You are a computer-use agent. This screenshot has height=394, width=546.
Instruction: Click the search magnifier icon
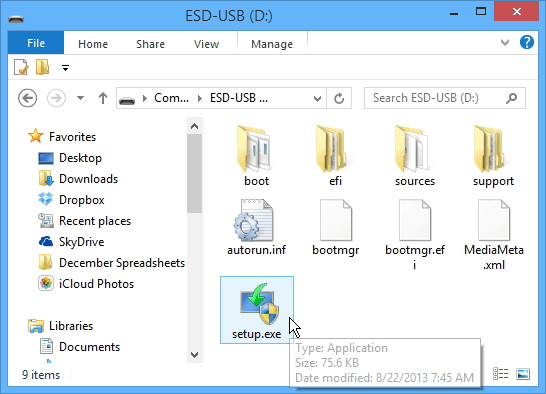click(511, 99)
